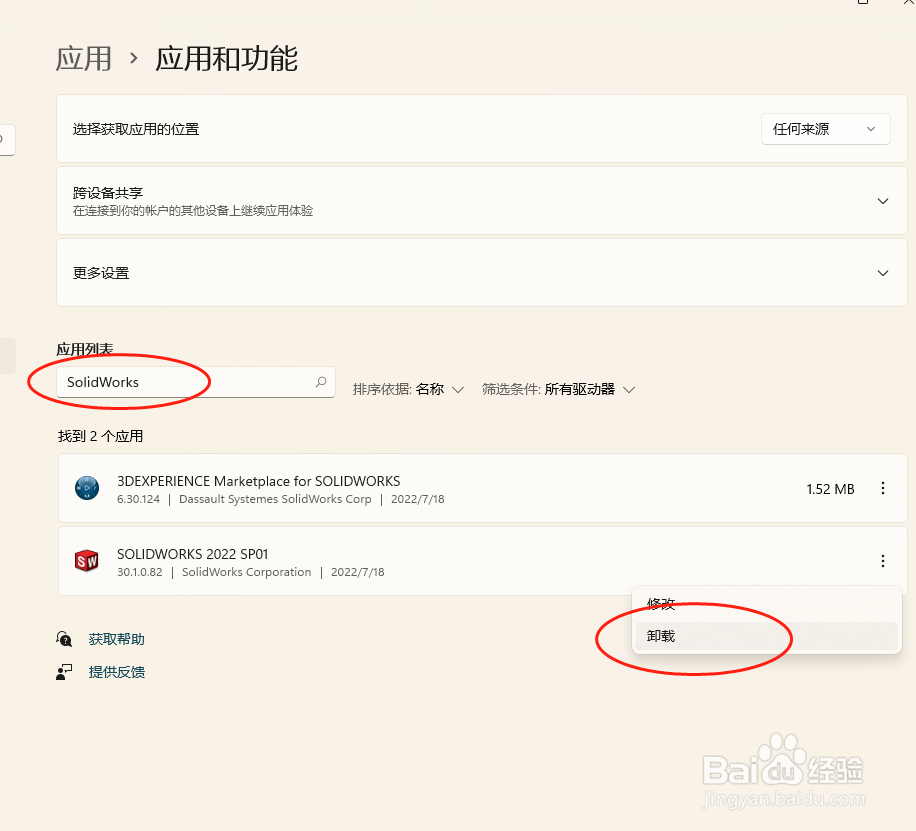
Task: Open the 提供反馈 link
Action: [116, 672]
